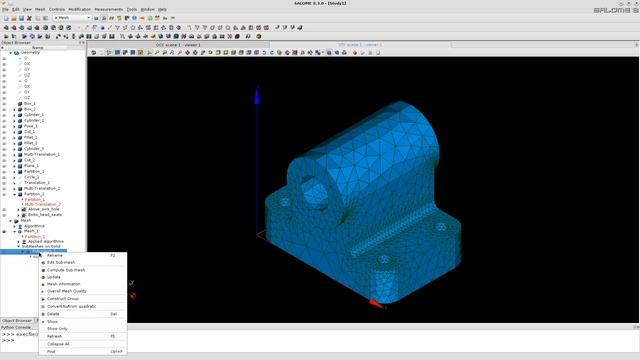
Task: Click the Box_1 shape icon in Object Browser
Action: coord(20,104)
